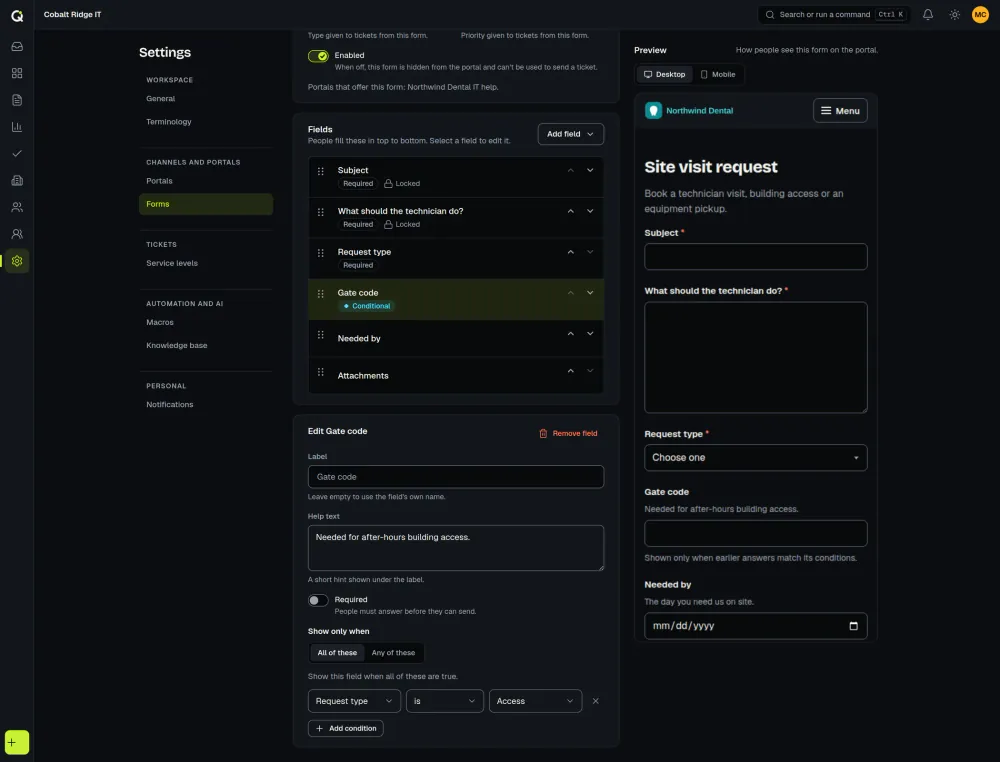Viewport: 1000px width, 762px height.
Task: Open the building companies icon in sidebar
Action: click(17, 180)
